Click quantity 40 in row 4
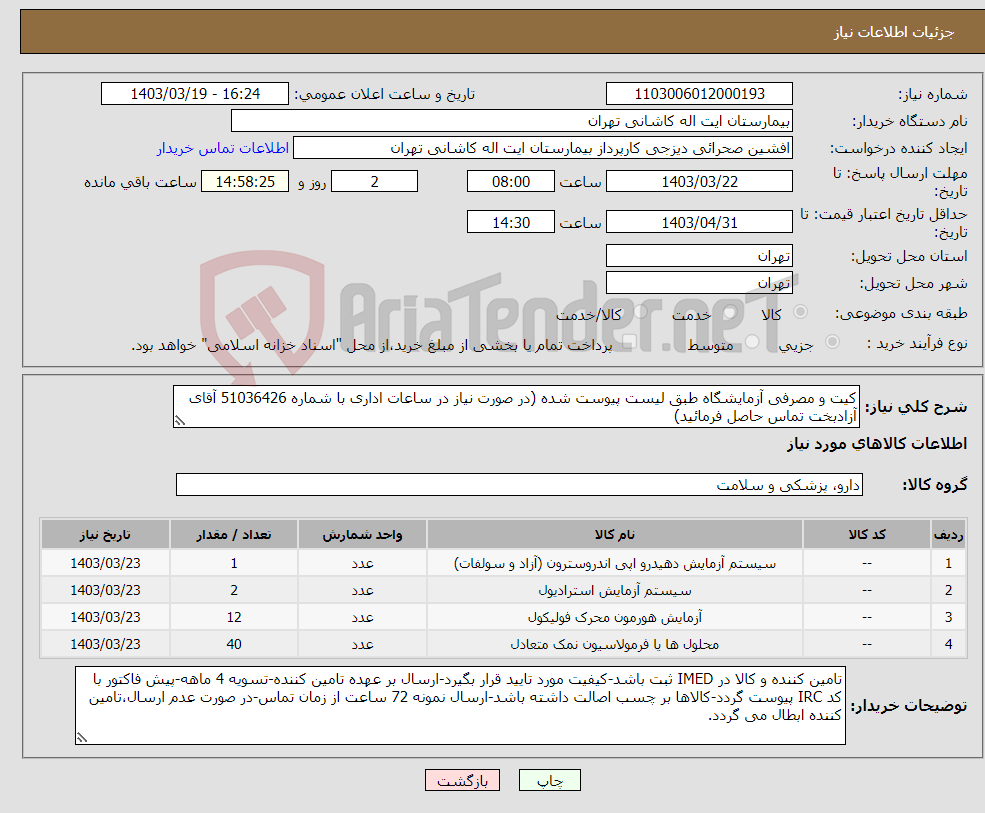The height and width of the screenshot is (813, 985). click(234, 645)
